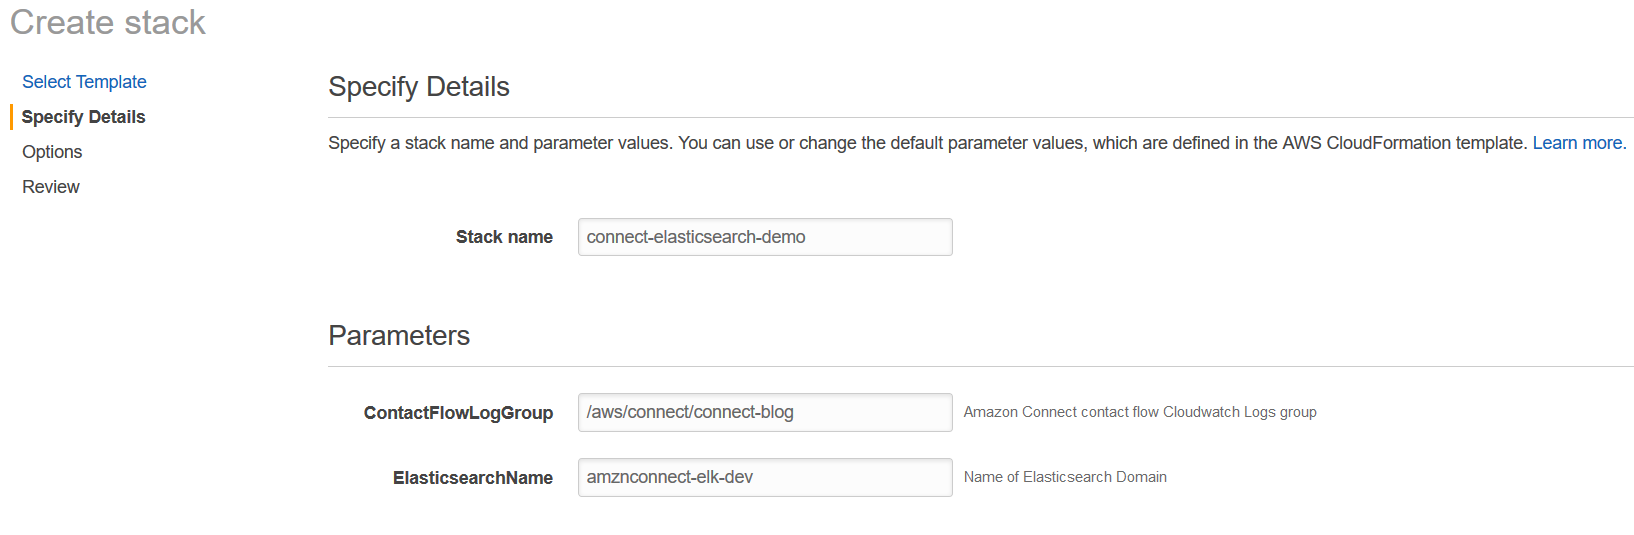Click into the ContactFlowLogGroup text box
The image size is (1634, 535).
click(764, 412)
